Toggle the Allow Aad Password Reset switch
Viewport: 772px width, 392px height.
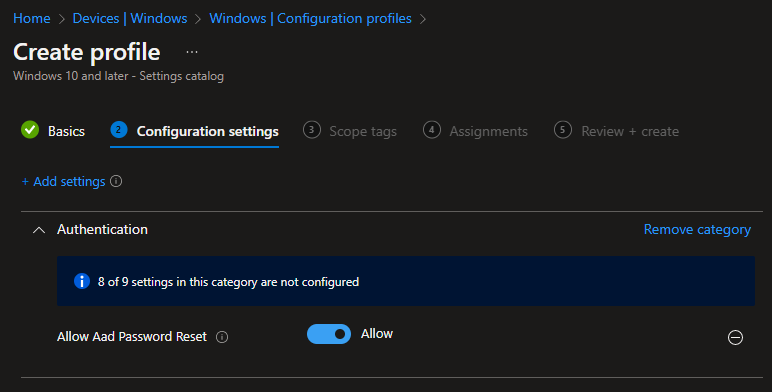coord(329,334)
